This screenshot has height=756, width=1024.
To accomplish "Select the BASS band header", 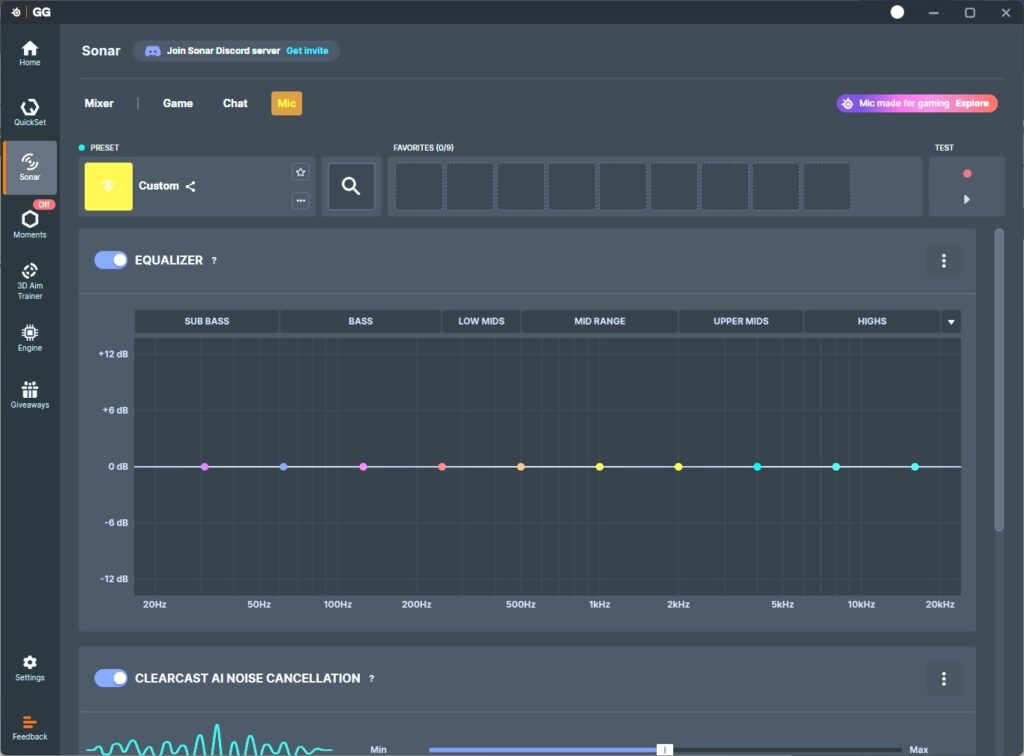I will (x=360, y=321).
